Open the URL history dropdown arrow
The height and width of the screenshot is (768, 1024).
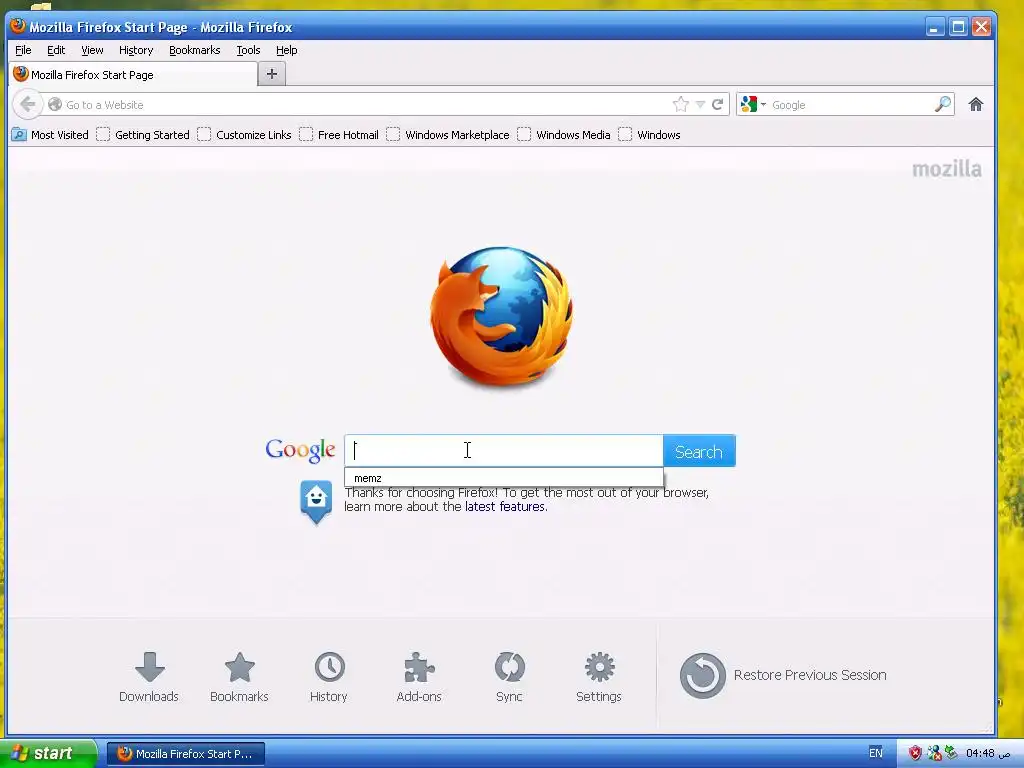[700, 104]
